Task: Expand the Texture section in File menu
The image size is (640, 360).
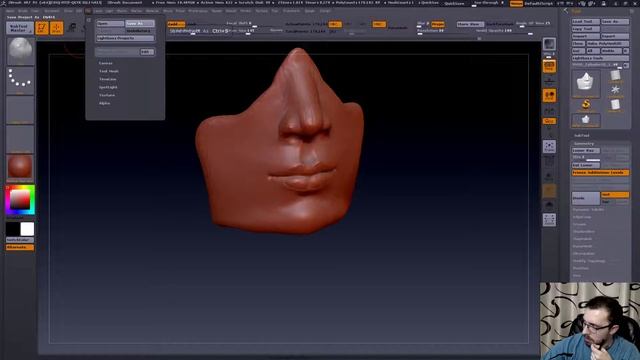Action: coord(107,95)
